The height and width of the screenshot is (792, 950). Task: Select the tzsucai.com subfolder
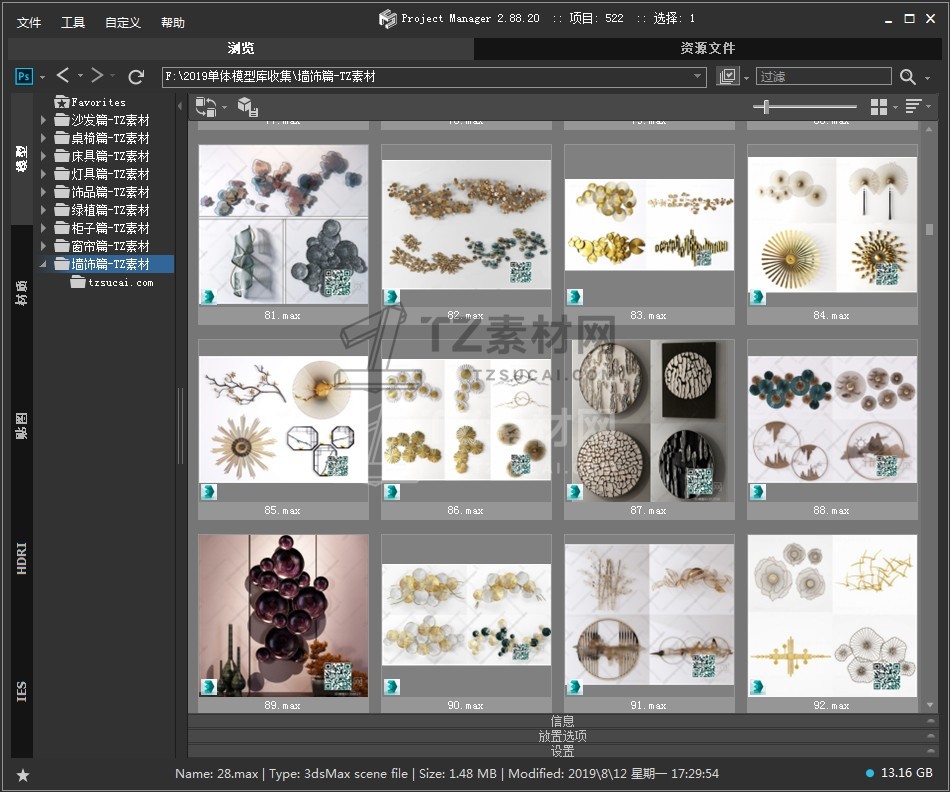(x=120, y=283)
